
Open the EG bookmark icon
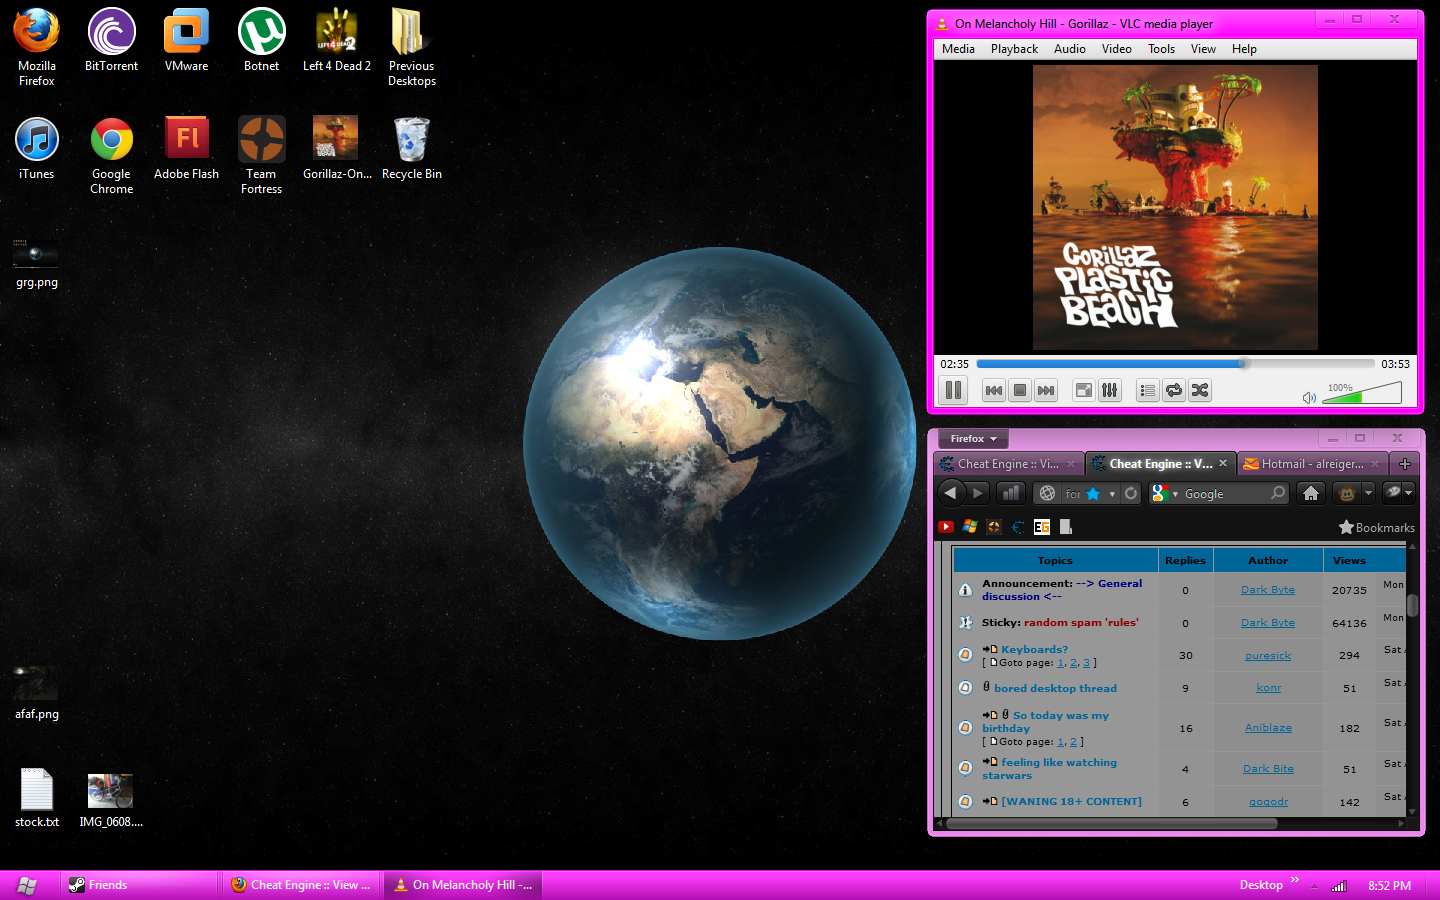click(1042, 527)
